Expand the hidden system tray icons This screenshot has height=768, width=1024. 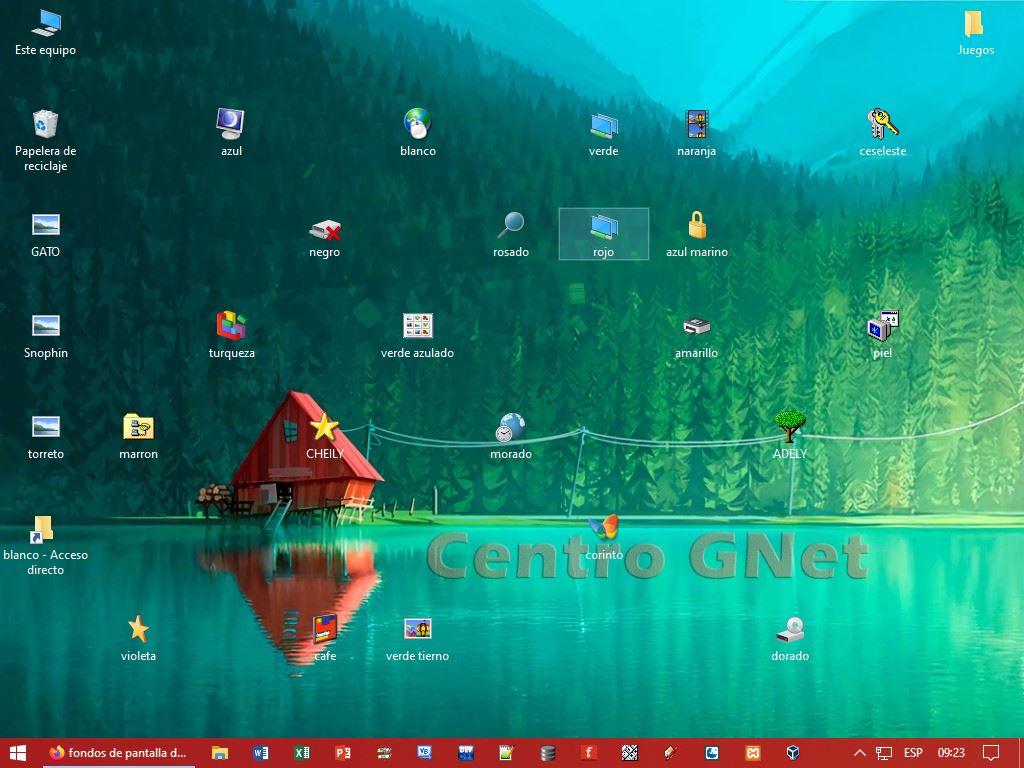click(x=859, y=753)
